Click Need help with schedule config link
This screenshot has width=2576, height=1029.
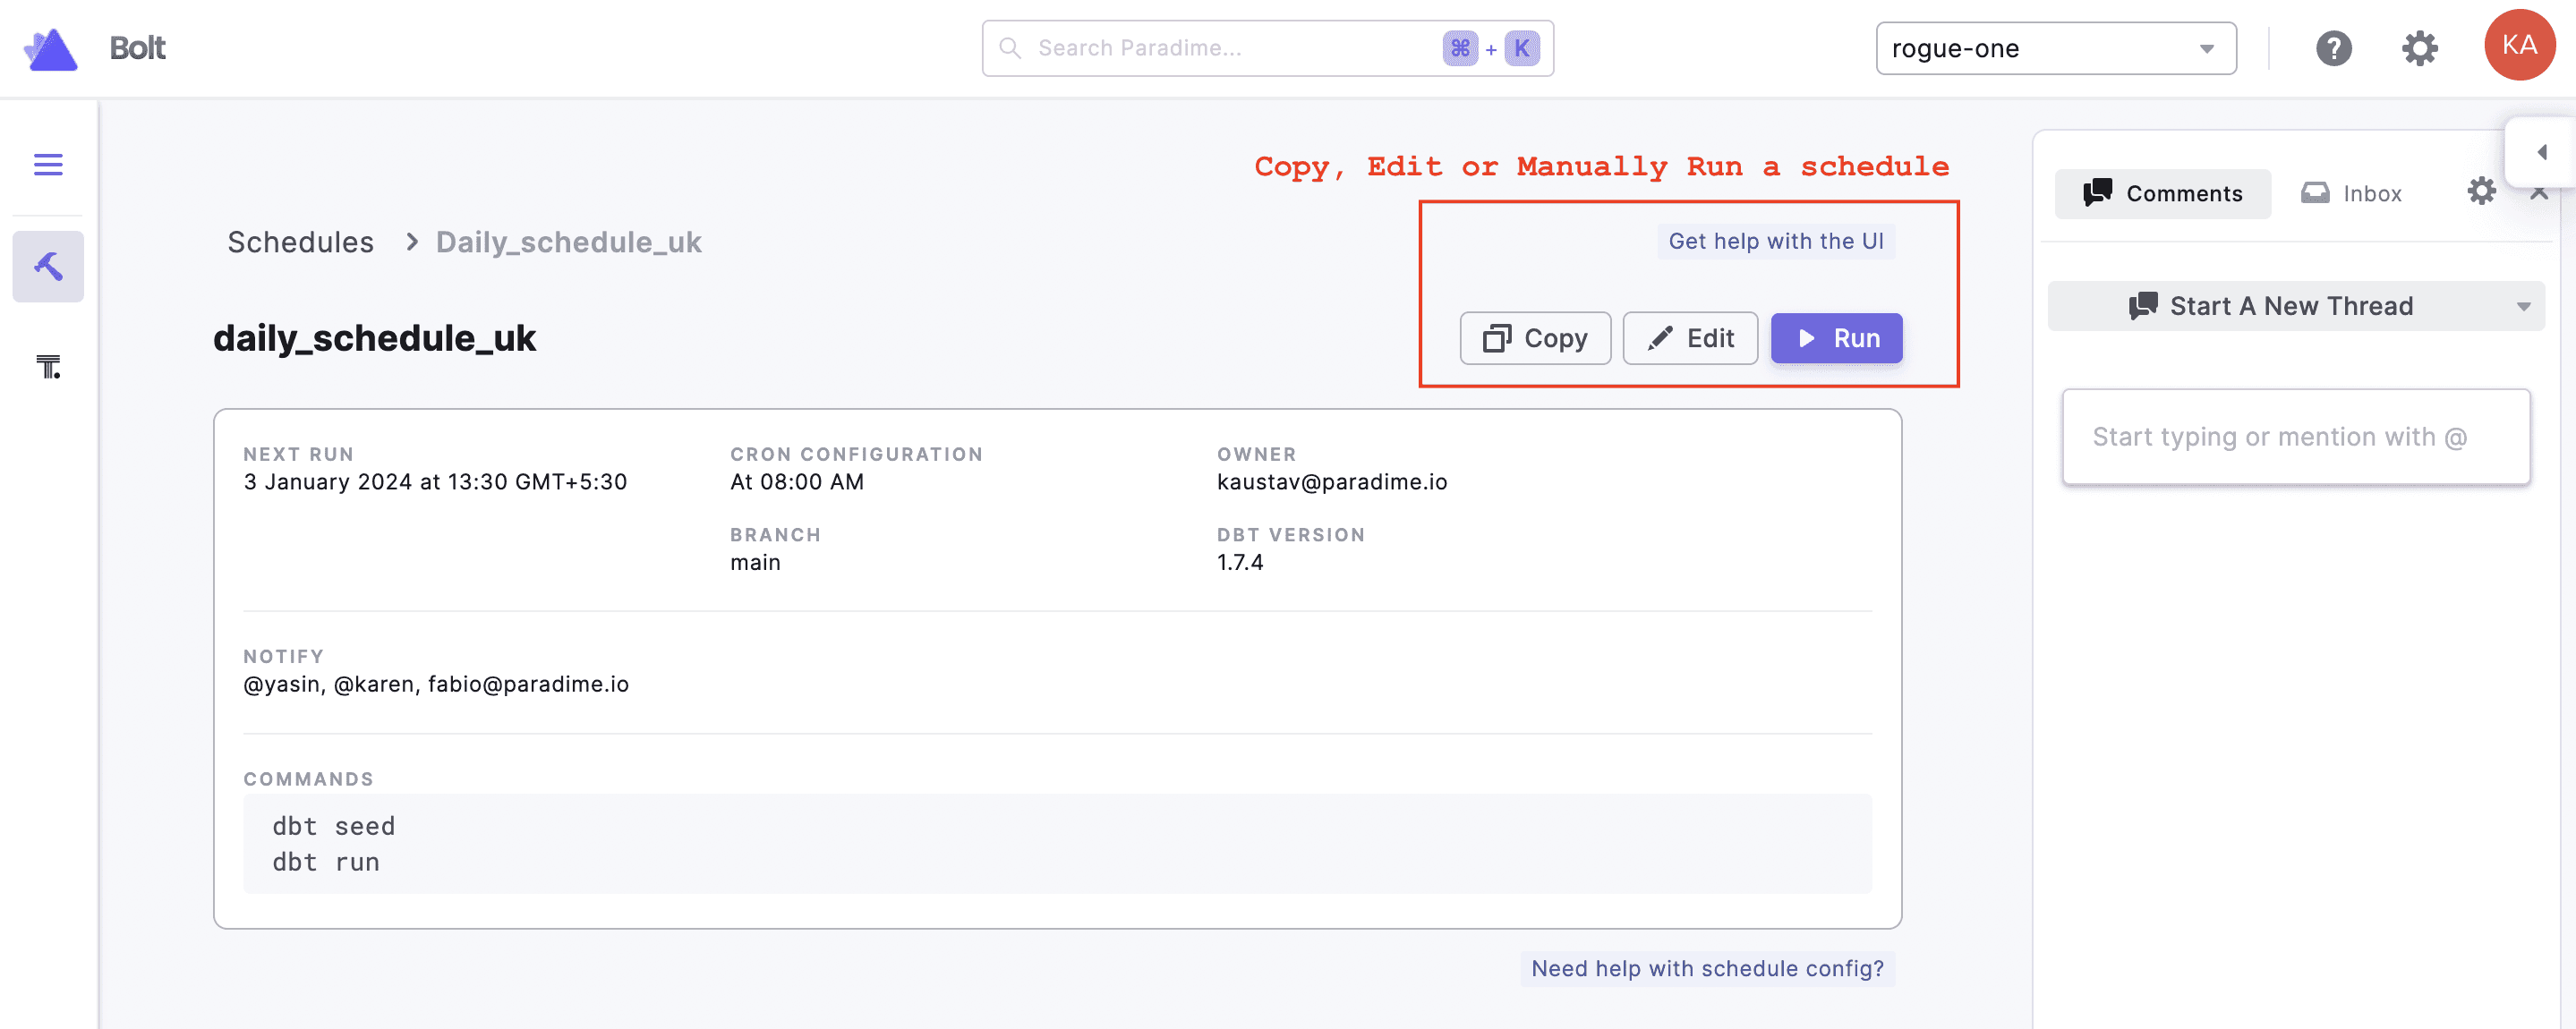click(1707, 966)
